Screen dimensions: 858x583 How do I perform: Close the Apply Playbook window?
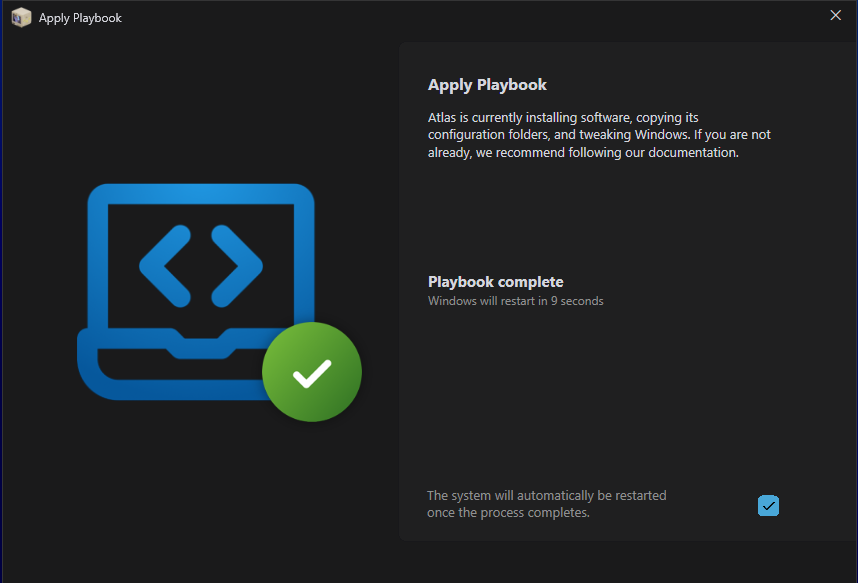click(836, 15)
